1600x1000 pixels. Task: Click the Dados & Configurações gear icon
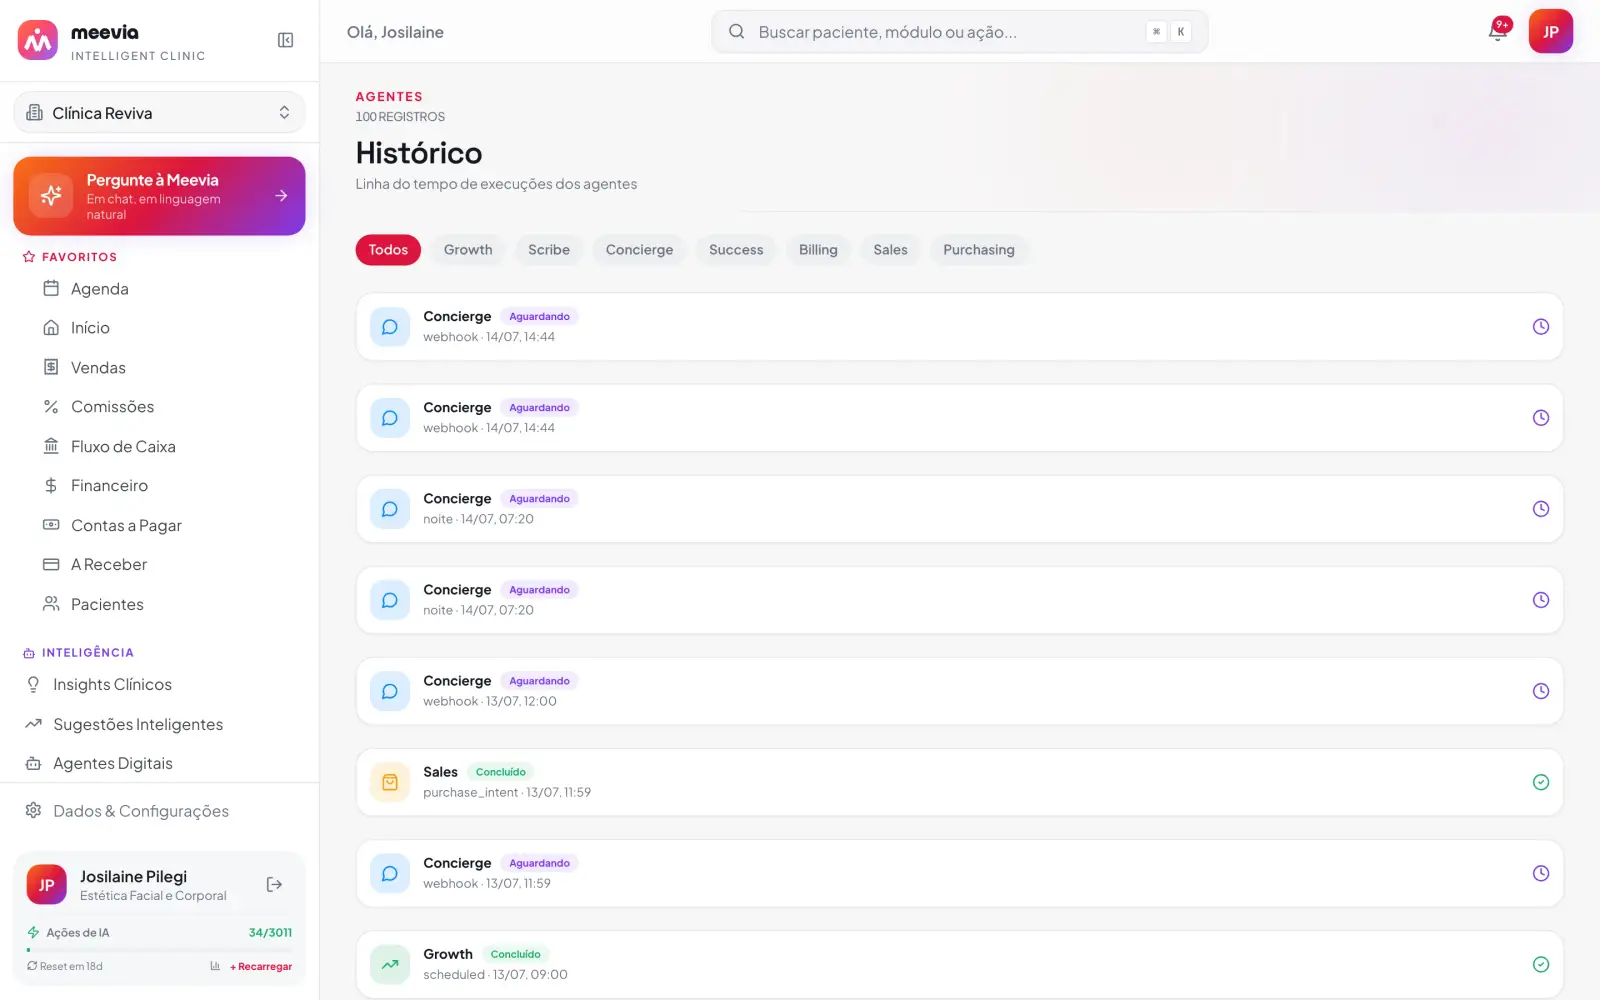pos(33,810)
